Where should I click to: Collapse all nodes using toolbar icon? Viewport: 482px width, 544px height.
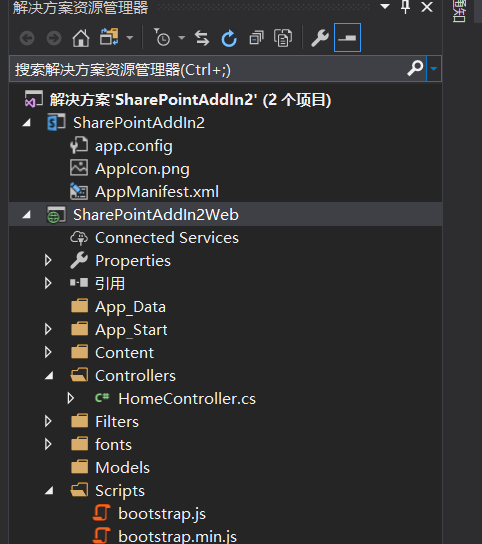256,38
